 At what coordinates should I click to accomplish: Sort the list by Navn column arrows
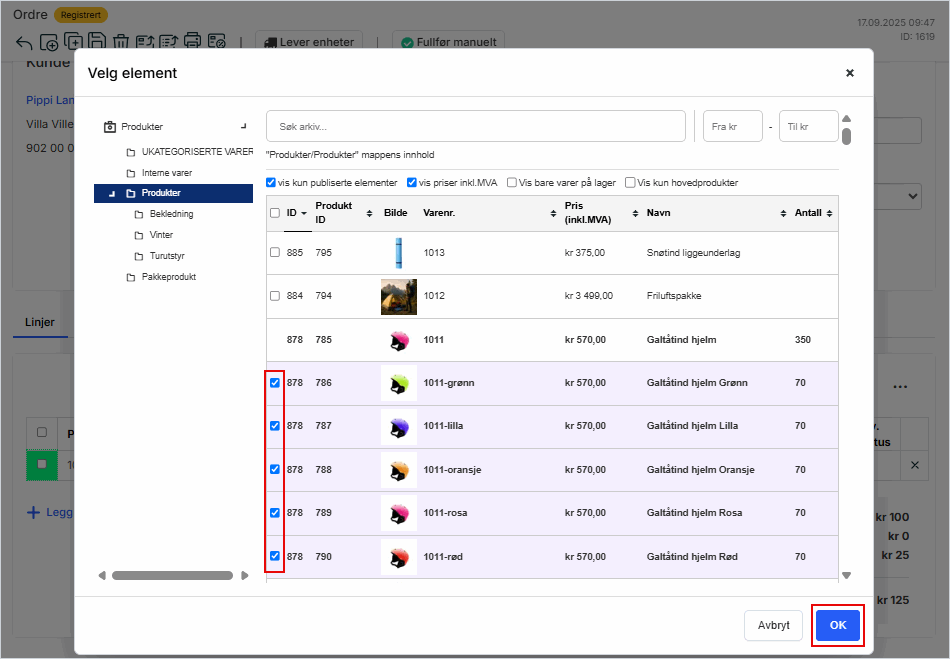click(x=783, y=213)
